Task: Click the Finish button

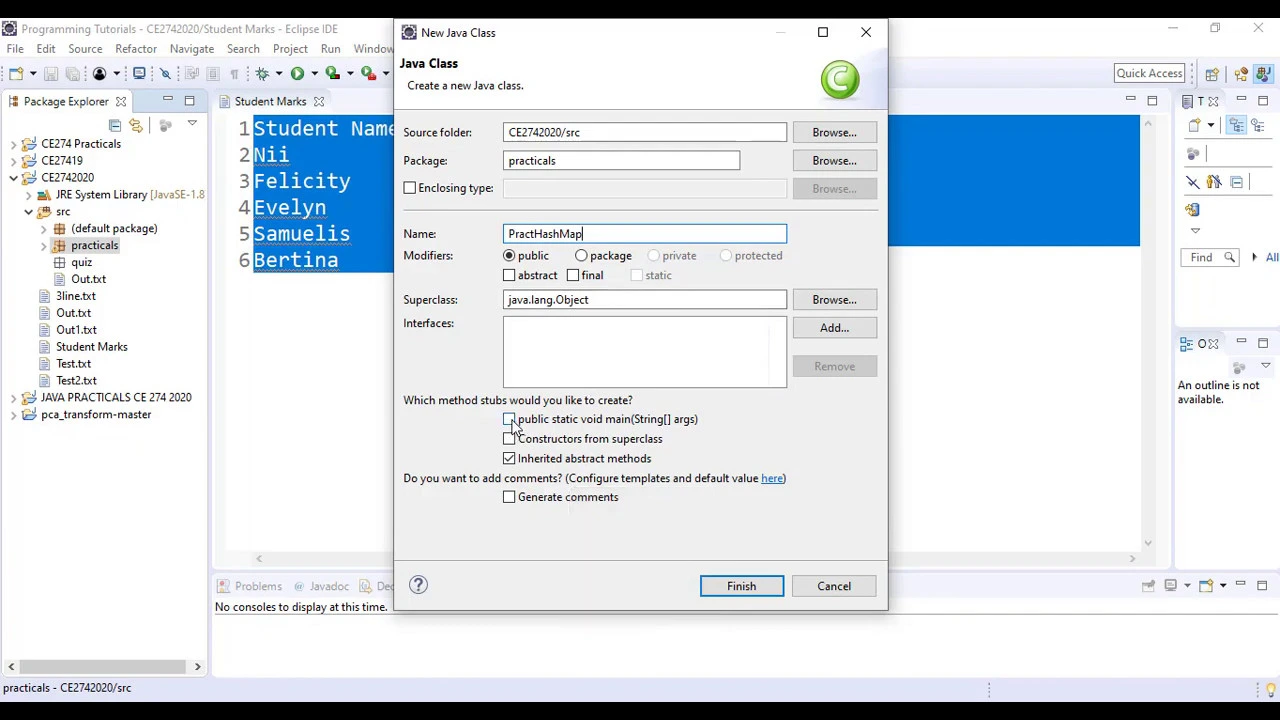Action: point(741,586)
